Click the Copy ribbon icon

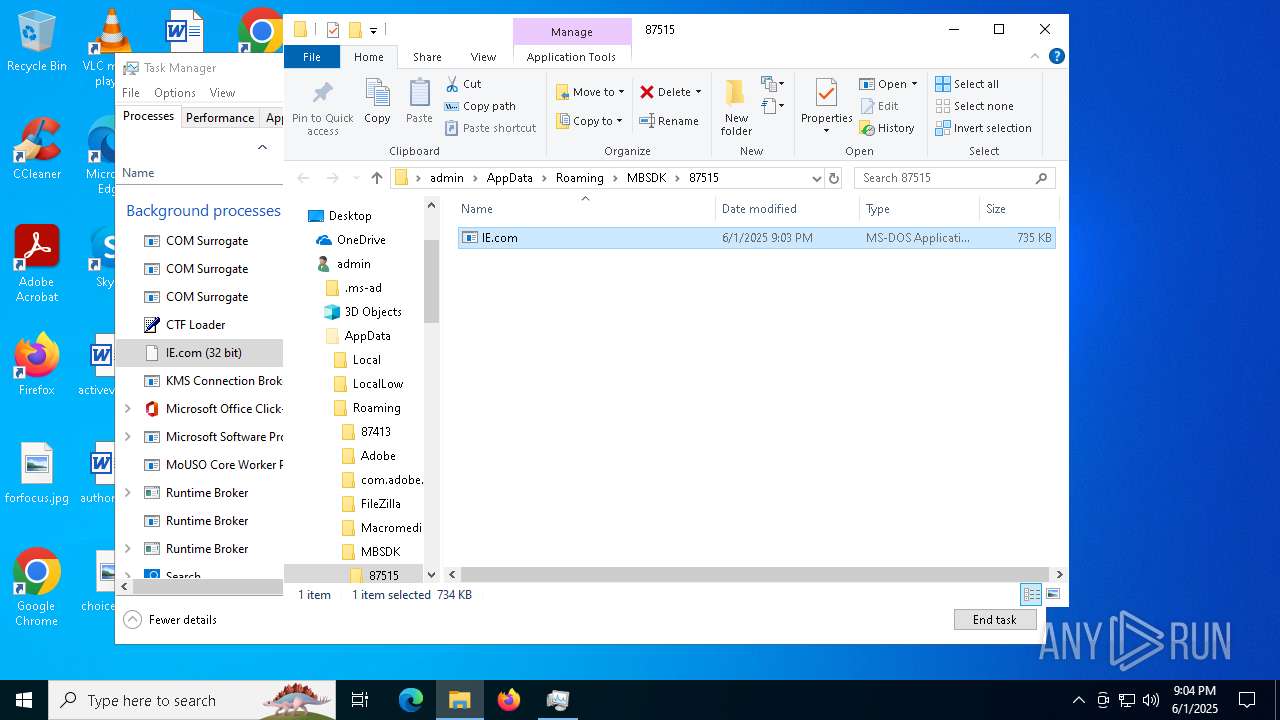click(x=377, y=102)
